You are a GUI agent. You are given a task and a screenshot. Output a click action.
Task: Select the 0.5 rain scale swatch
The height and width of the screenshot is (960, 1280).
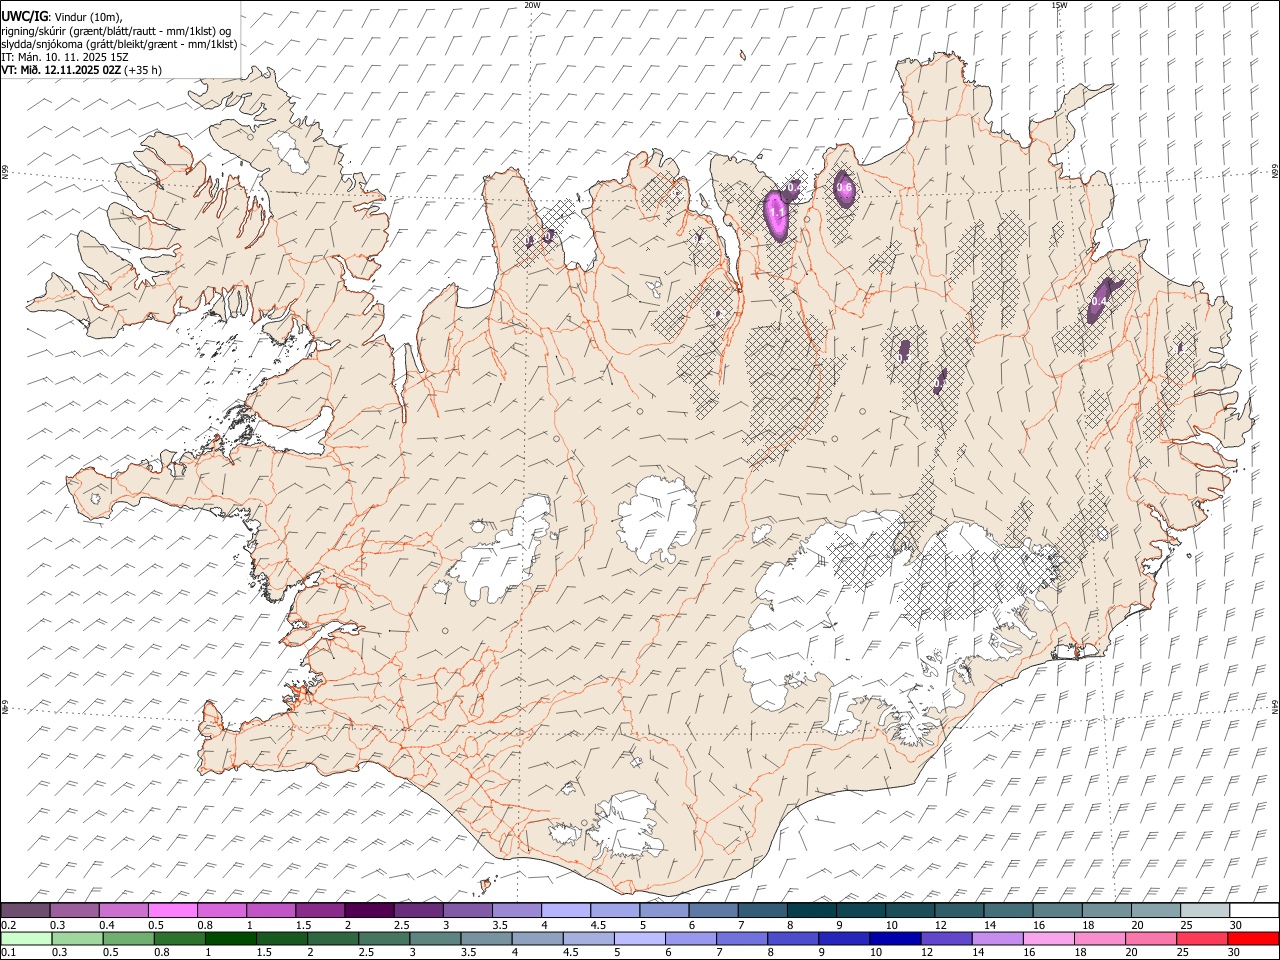click(x=128, y=938)
